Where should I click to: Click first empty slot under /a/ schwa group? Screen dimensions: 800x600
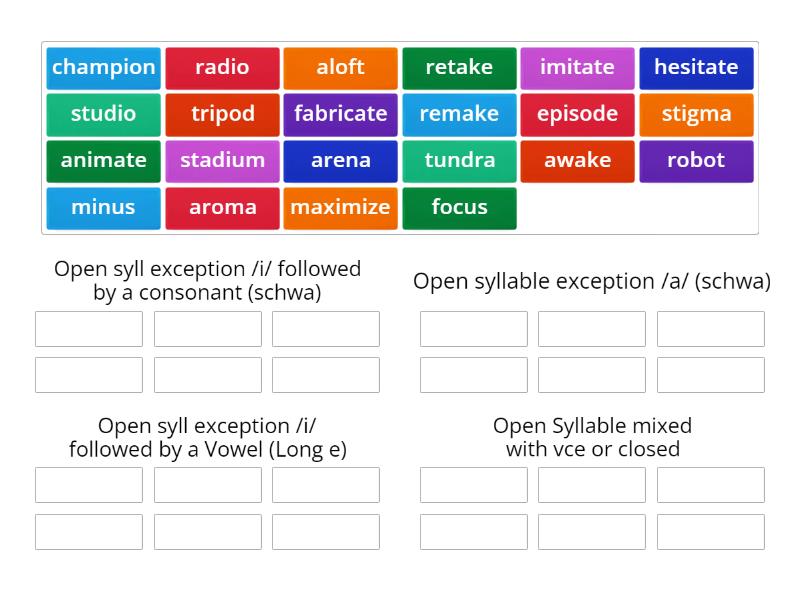(474, 329)
